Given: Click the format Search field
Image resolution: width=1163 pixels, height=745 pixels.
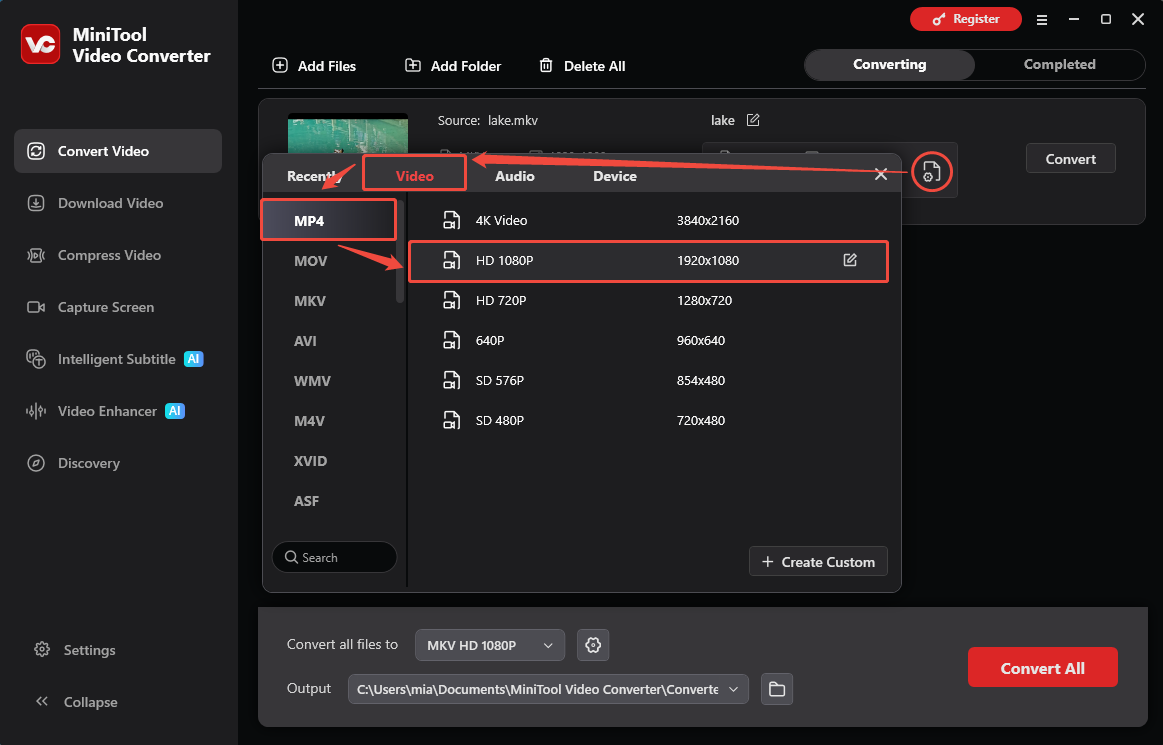Looking at the screenshot, I should [334, 557].
